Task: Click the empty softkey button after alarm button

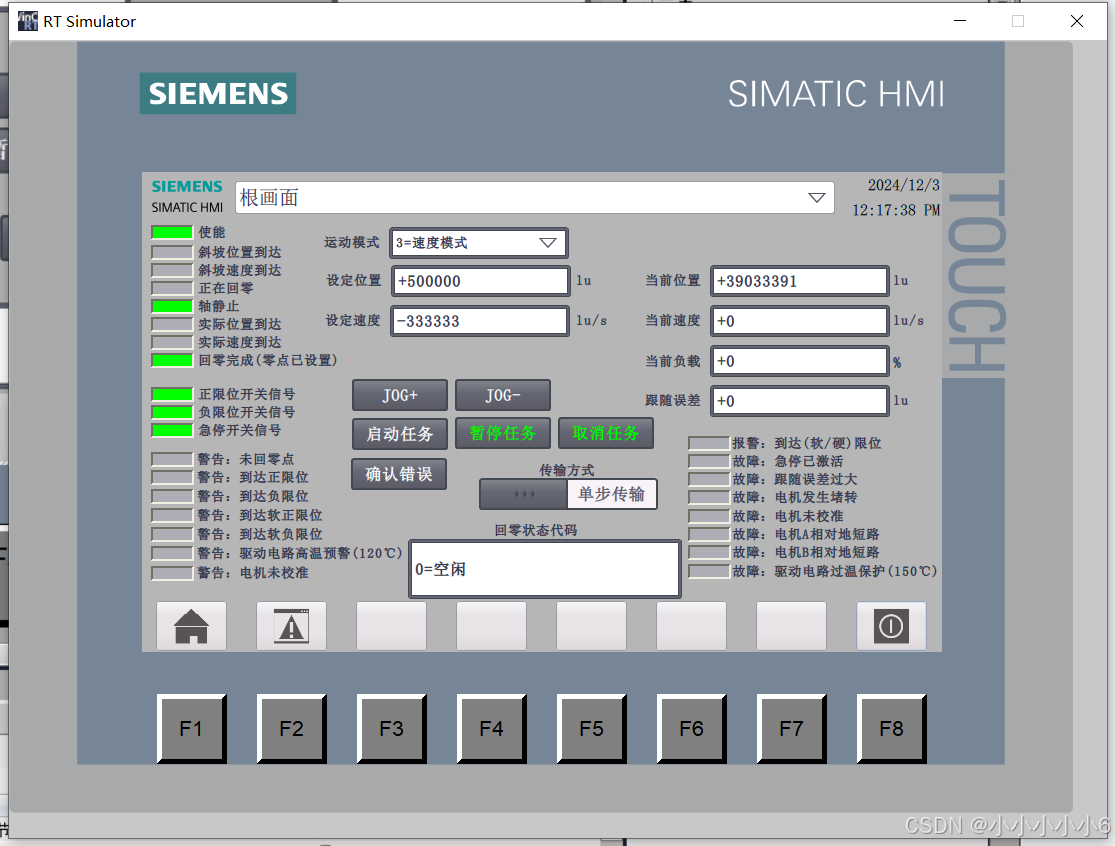Action: tap(391, 626)
